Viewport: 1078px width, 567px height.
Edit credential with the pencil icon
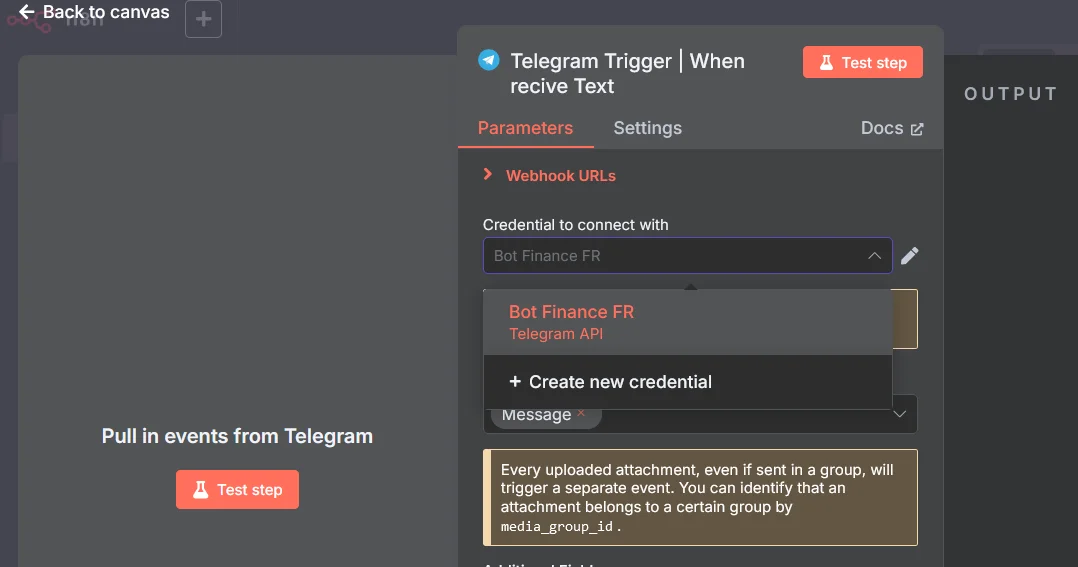point(909,256)
